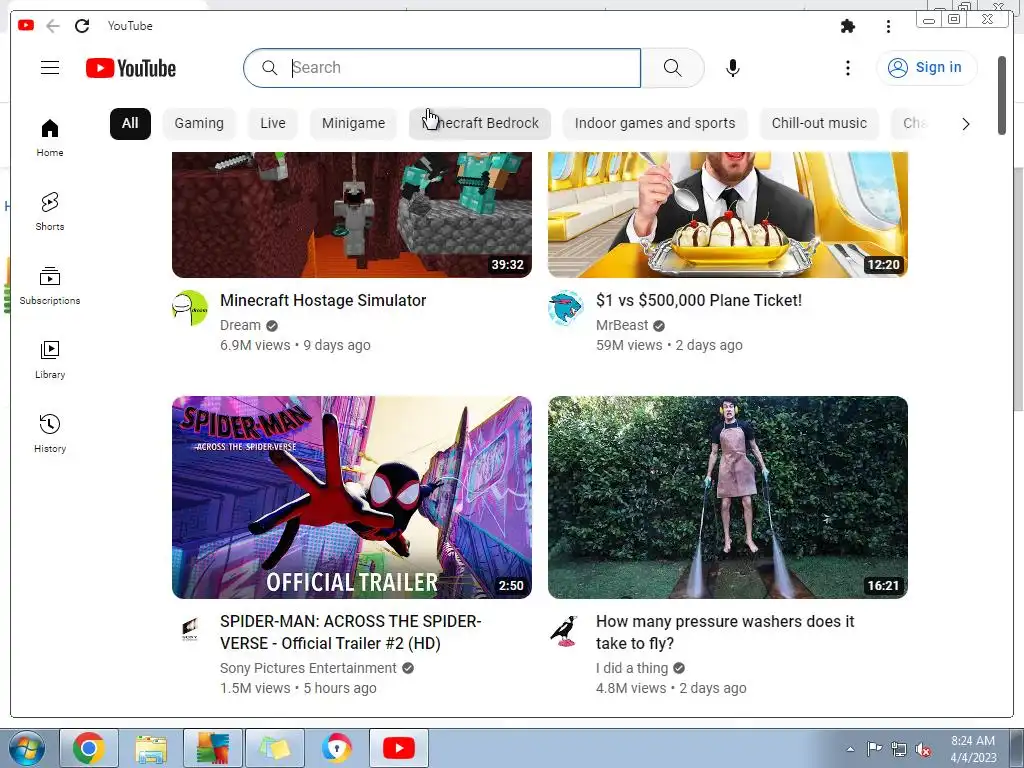The image size is (1024, 768).
Task: Click the browser back arrow
Action: click(x=53, y=26)
